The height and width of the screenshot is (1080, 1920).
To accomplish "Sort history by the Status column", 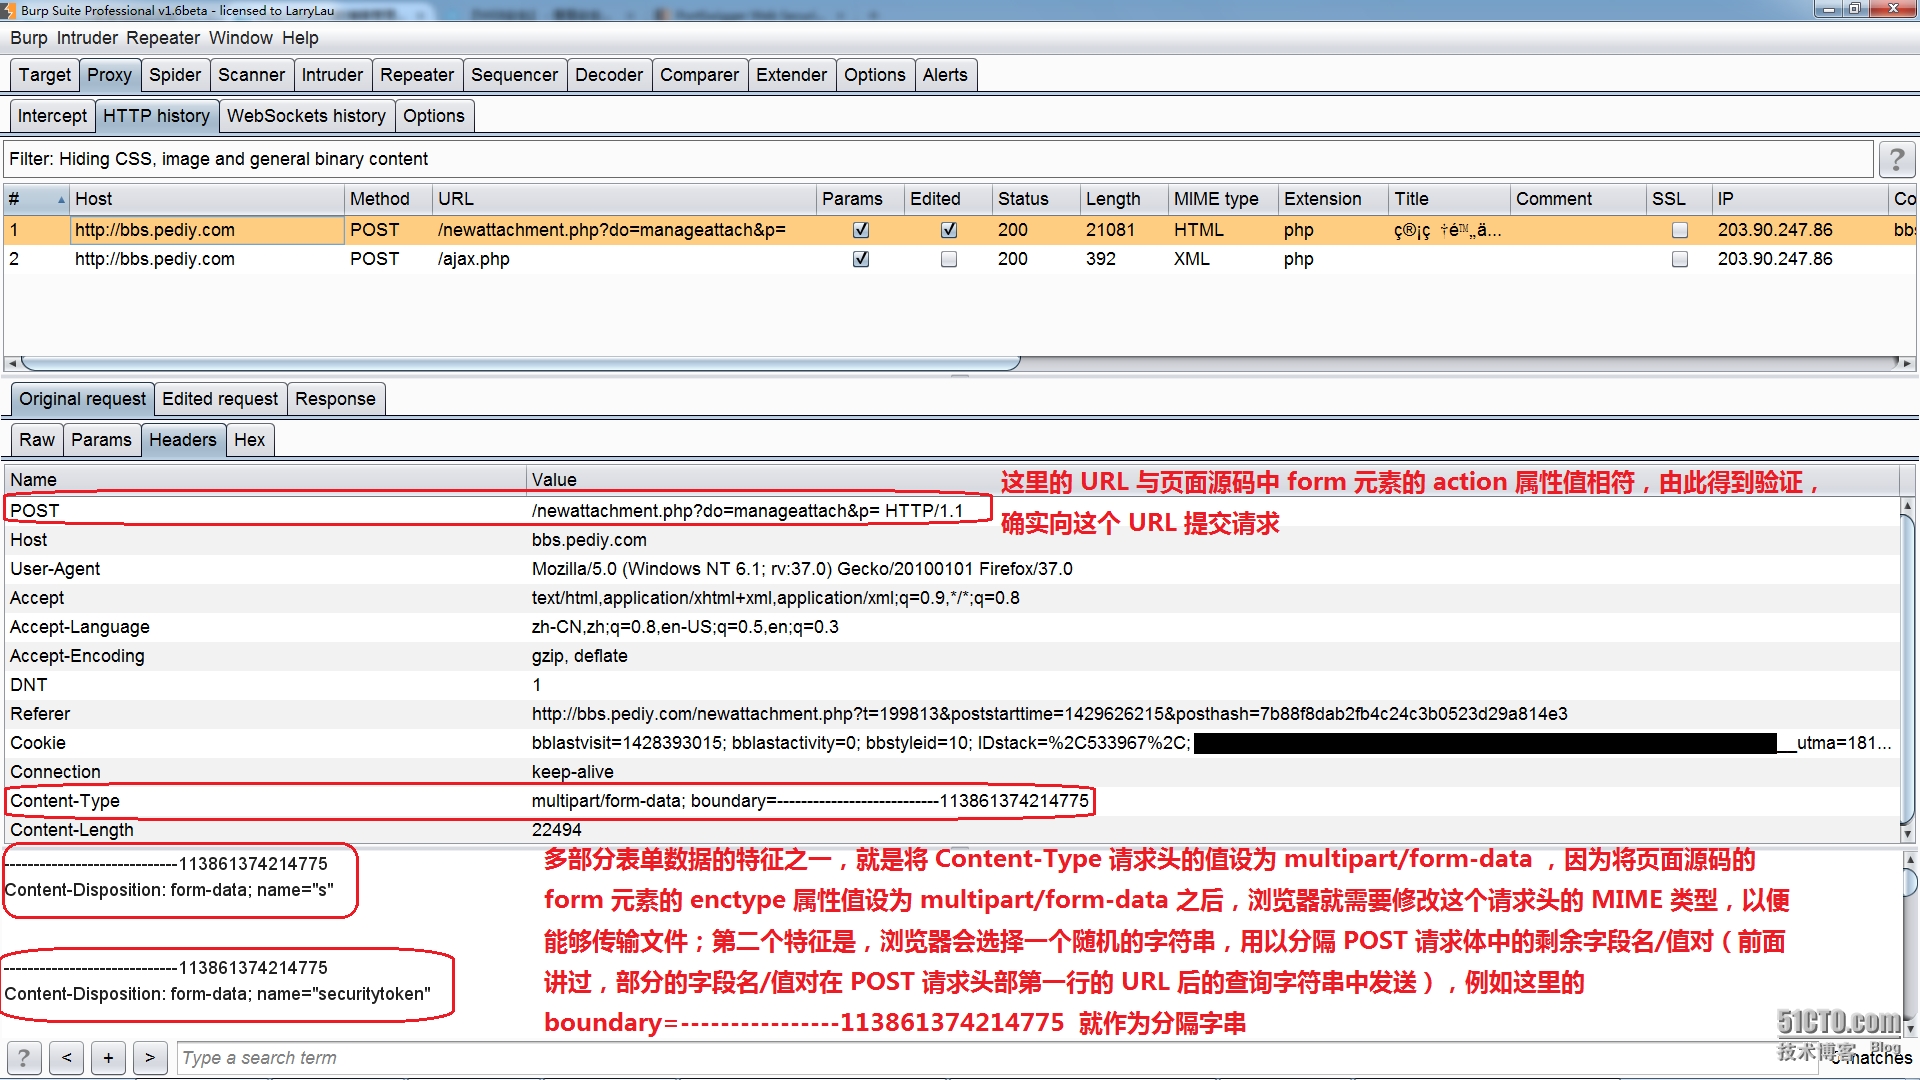I will [x=1036, y=199].
